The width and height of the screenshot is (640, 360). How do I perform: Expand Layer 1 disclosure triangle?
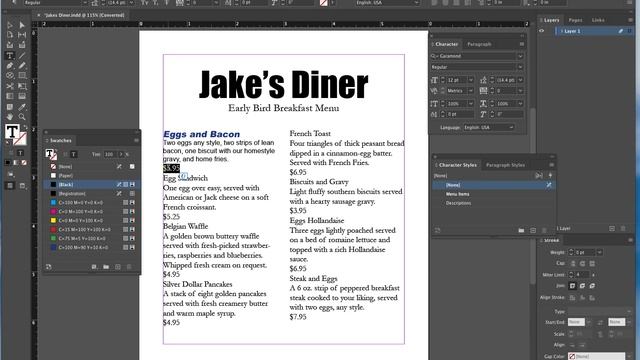pyautogui.click(x=562, y=31)
